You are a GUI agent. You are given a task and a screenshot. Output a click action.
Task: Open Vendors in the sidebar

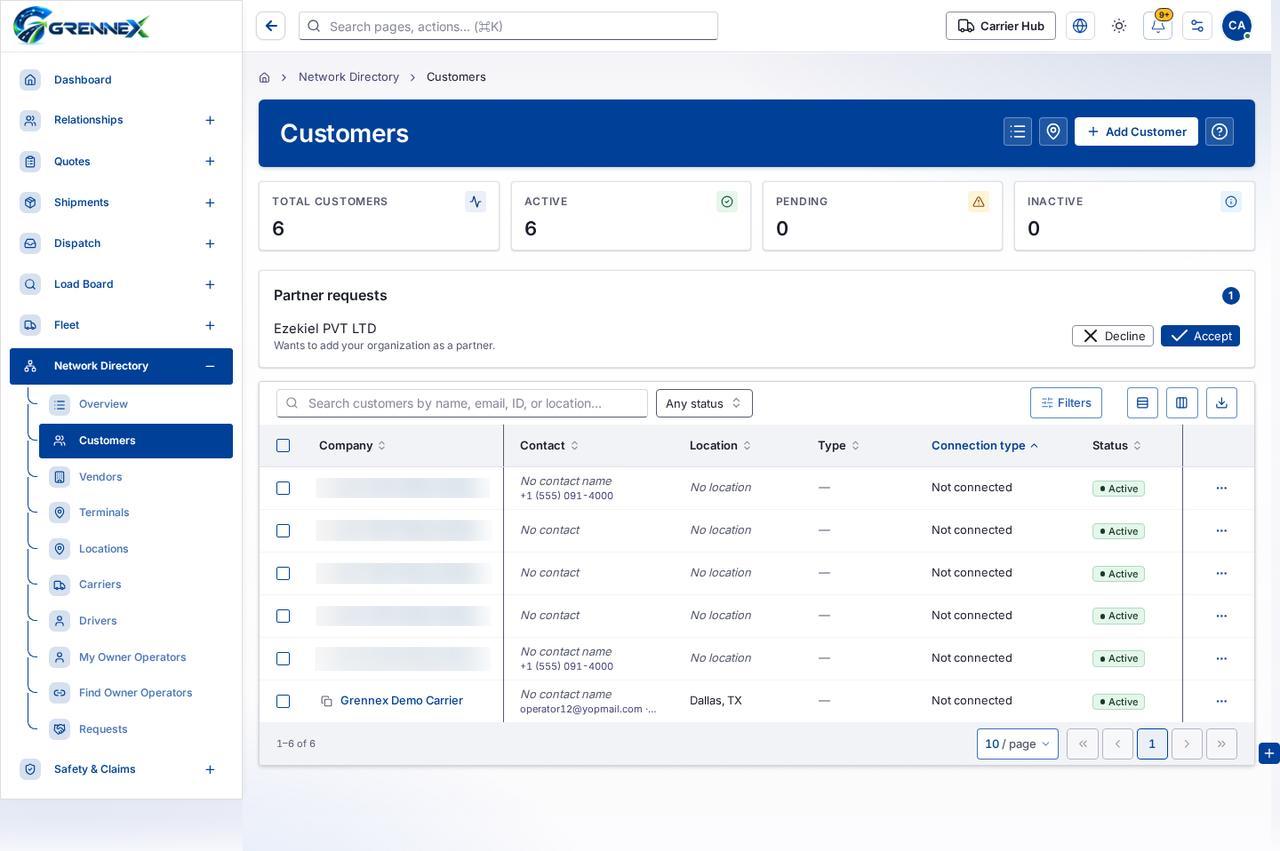pyautogui.click(x=136, y=477)
